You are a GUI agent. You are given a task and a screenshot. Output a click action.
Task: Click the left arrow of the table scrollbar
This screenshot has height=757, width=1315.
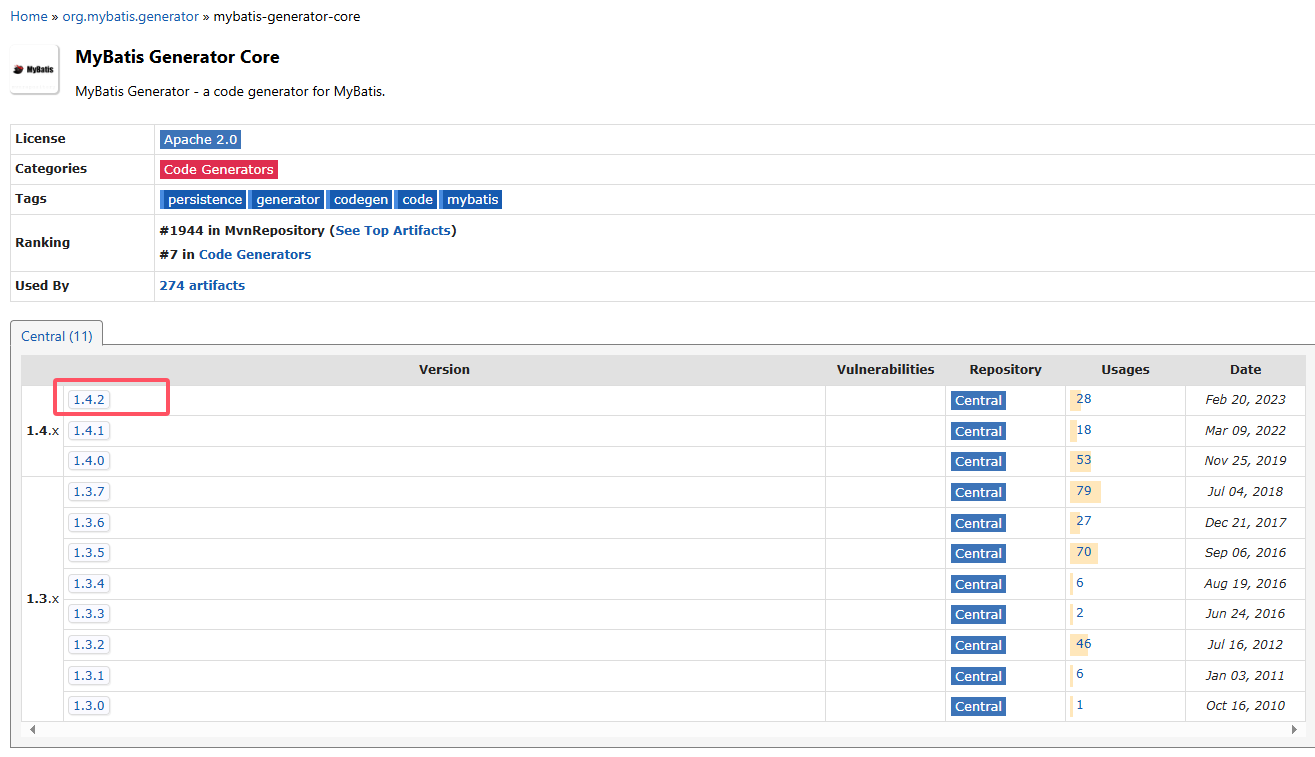33,729
